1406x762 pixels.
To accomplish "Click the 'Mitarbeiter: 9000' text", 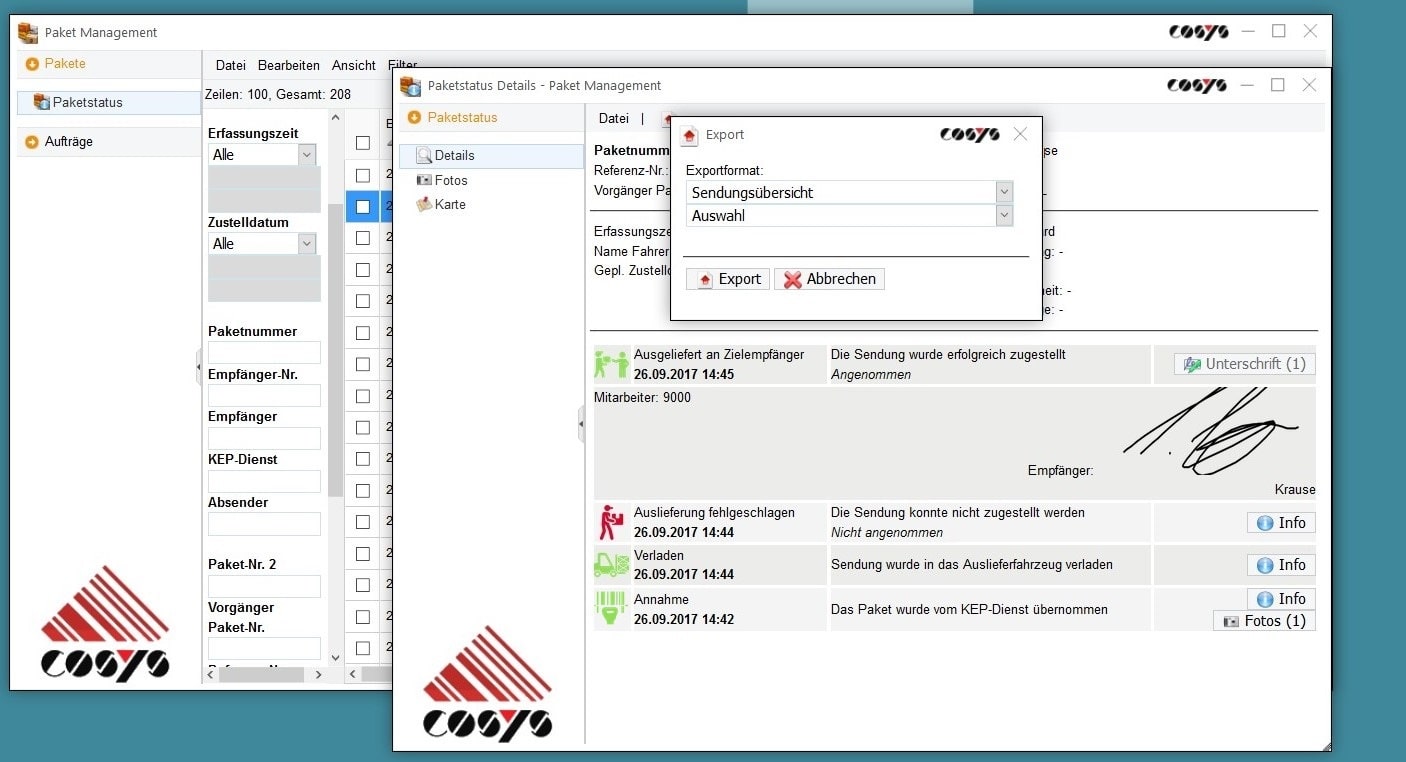I will coord(642,397).
